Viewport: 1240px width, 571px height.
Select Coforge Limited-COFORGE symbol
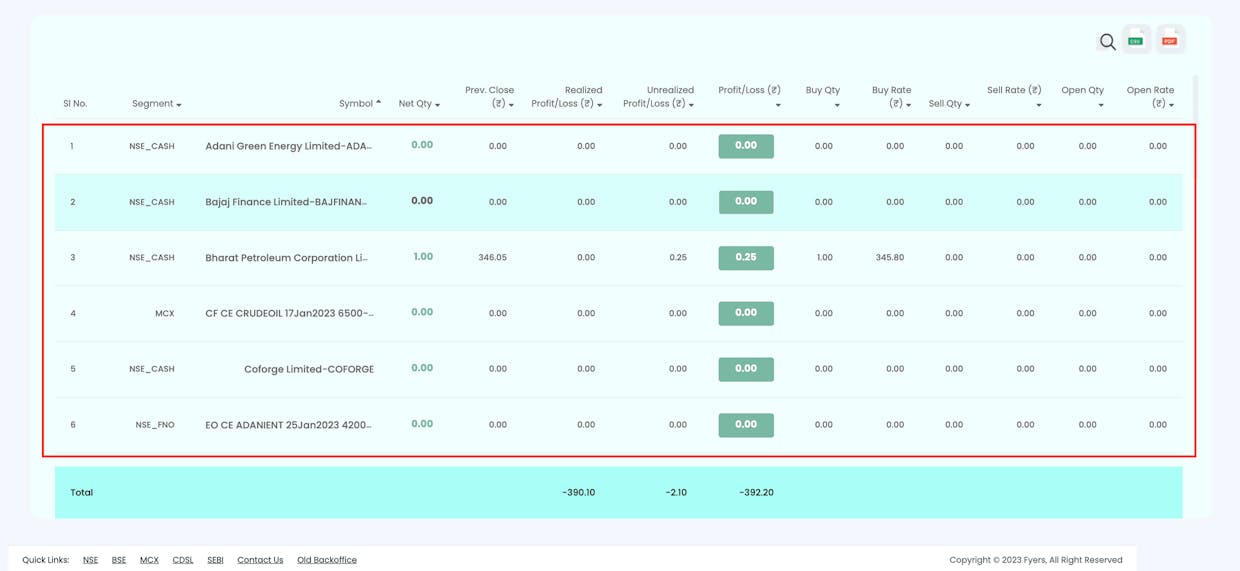click(x=309, y=369)
